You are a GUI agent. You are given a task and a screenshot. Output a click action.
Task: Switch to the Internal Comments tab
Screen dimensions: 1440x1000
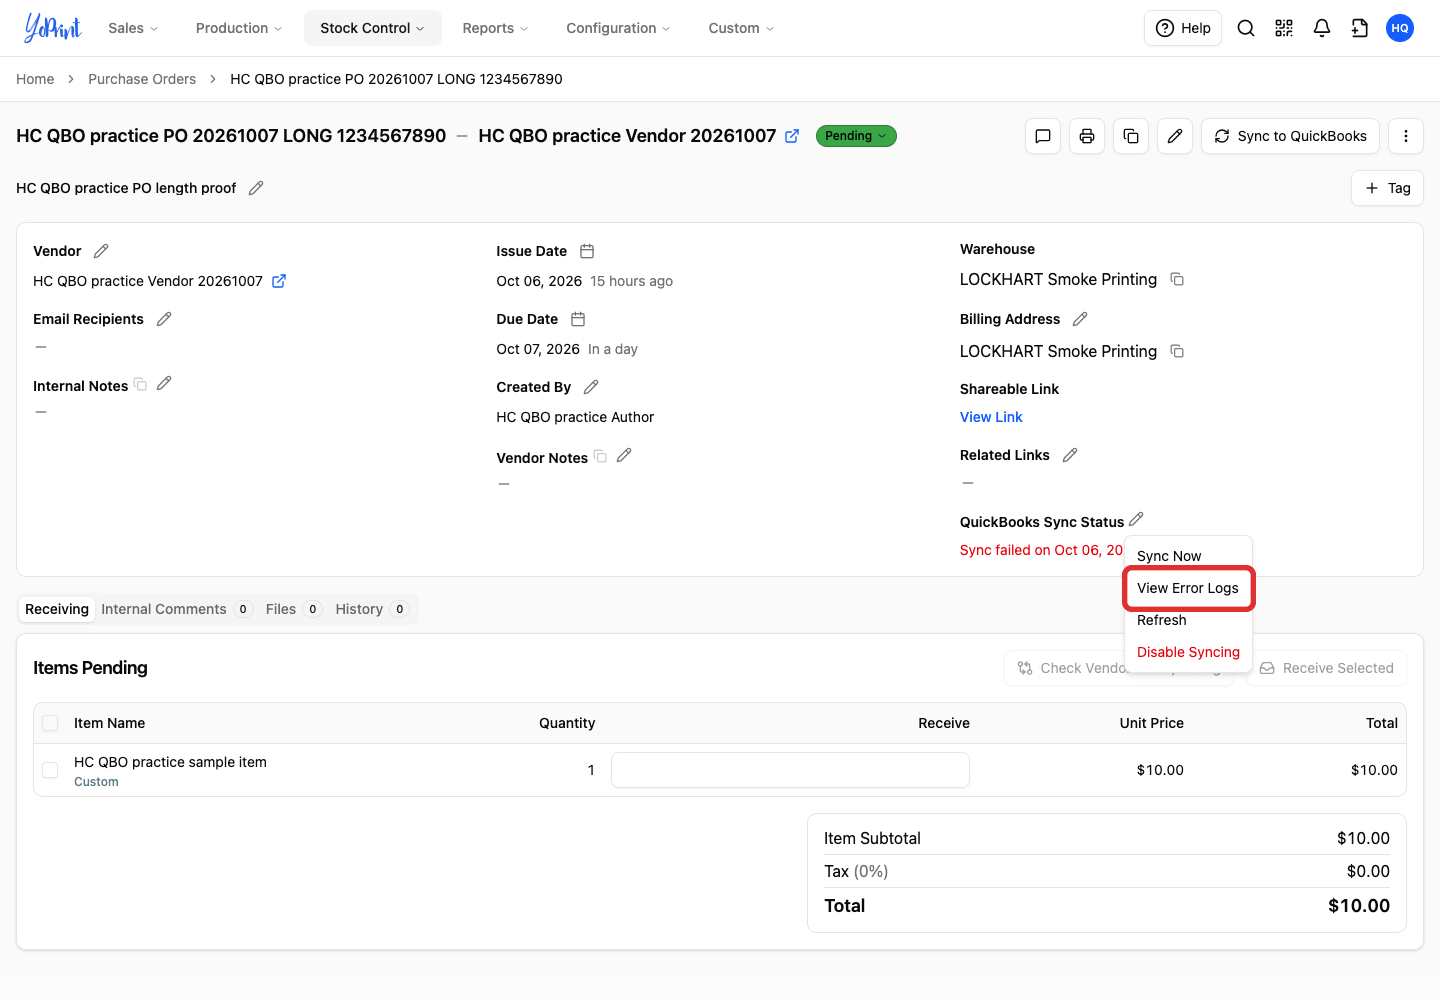pos(177,609)
